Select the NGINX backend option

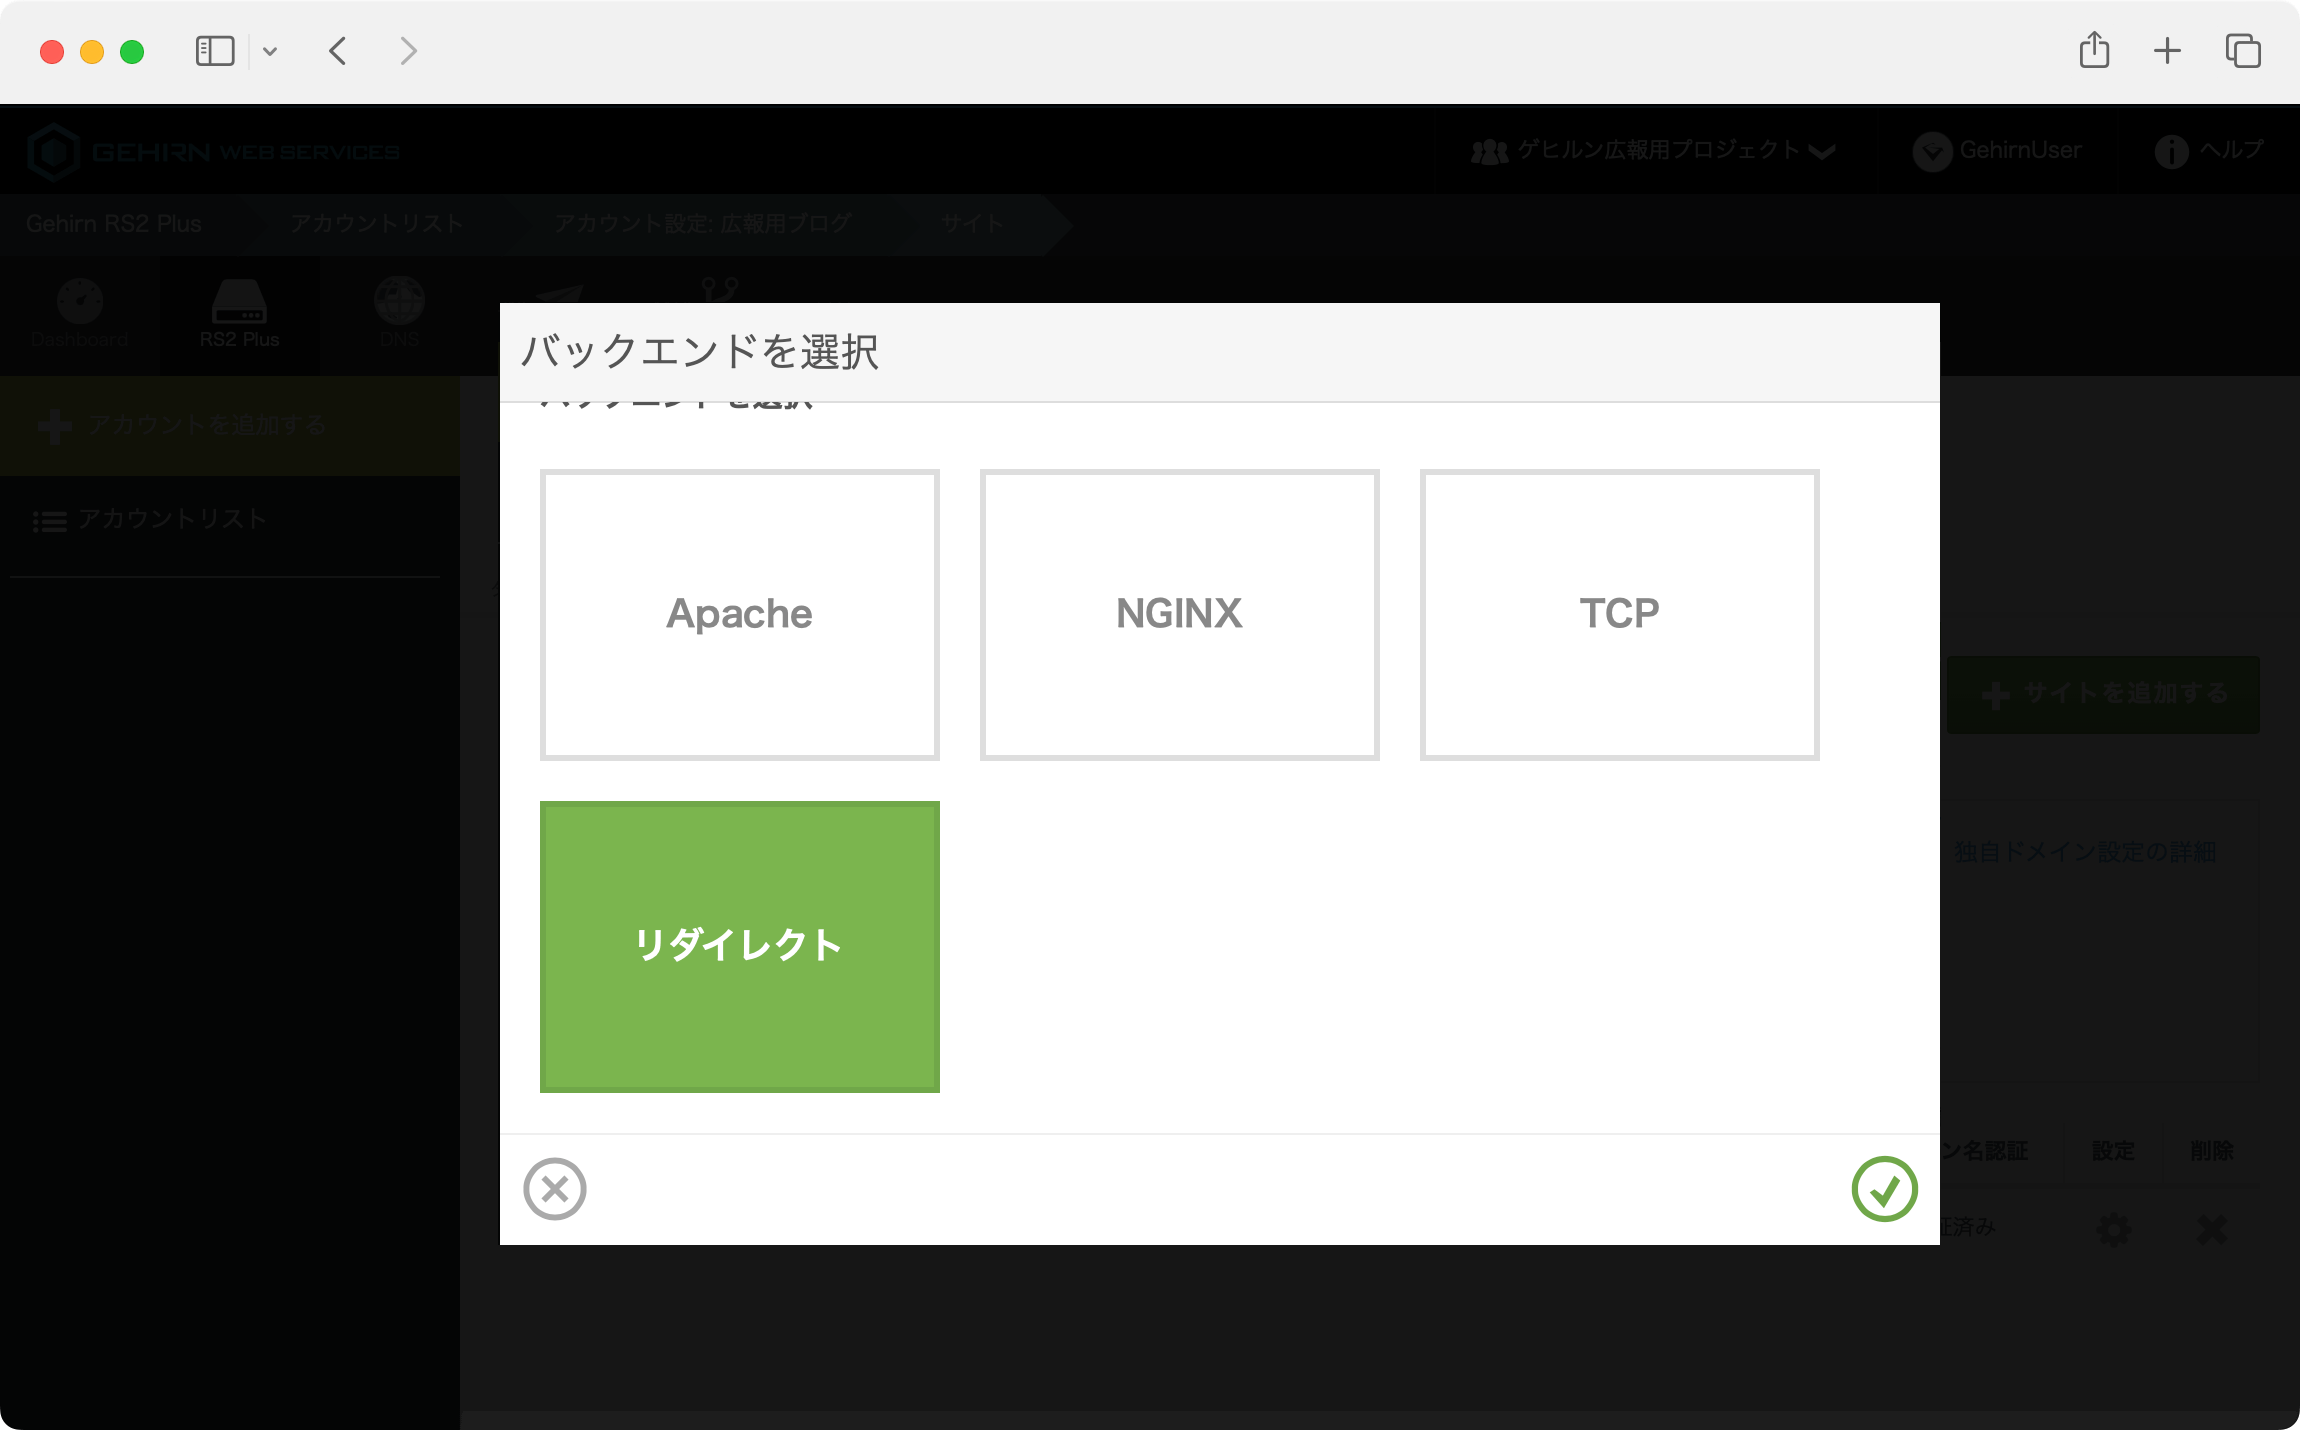(x=1179, y=614)
